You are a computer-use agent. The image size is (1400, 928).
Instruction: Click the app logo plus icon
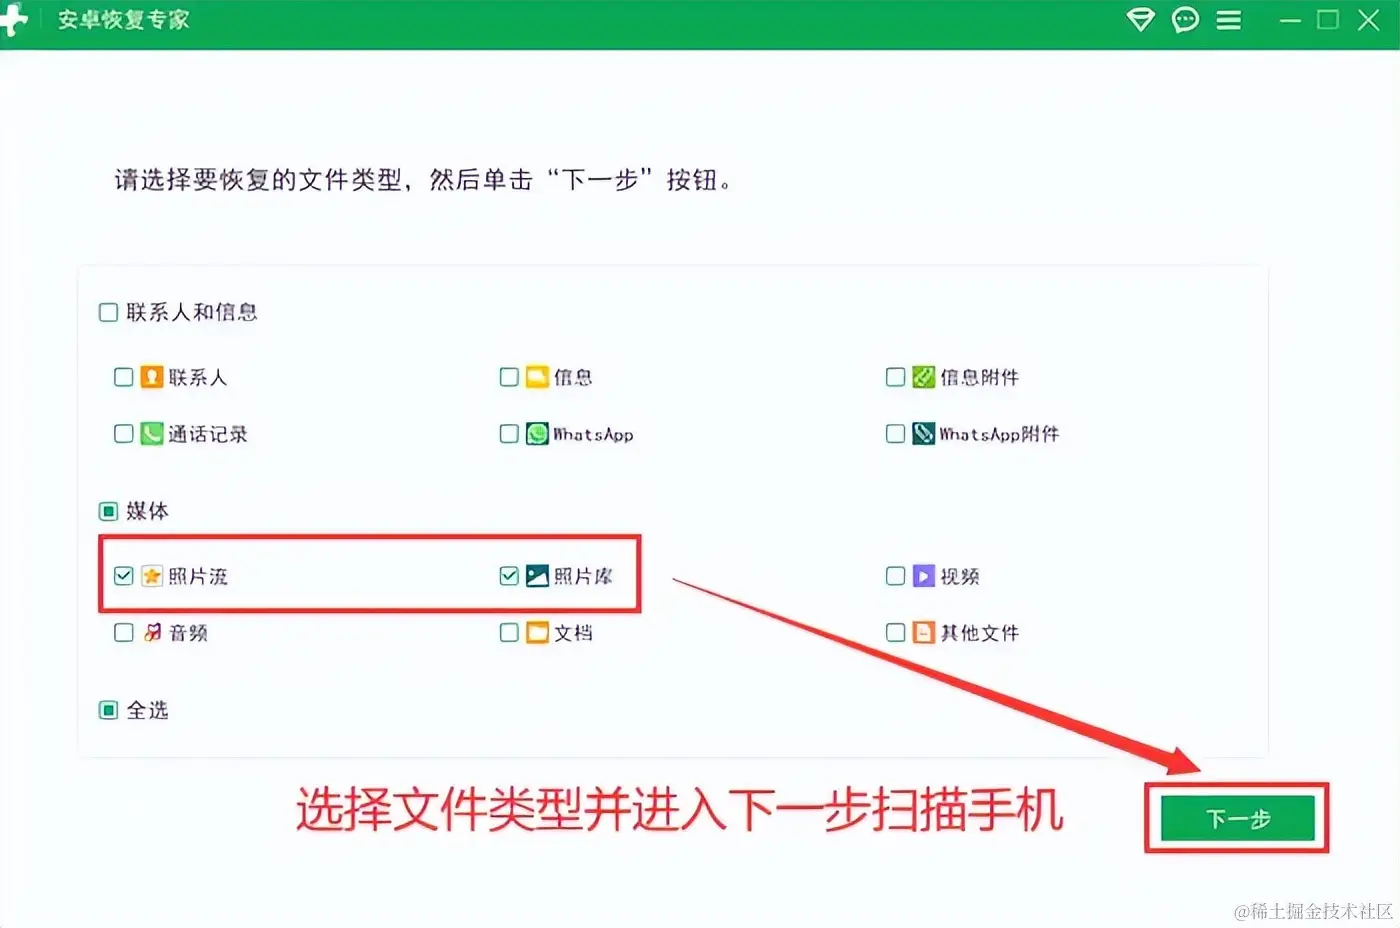coord(13,21)
